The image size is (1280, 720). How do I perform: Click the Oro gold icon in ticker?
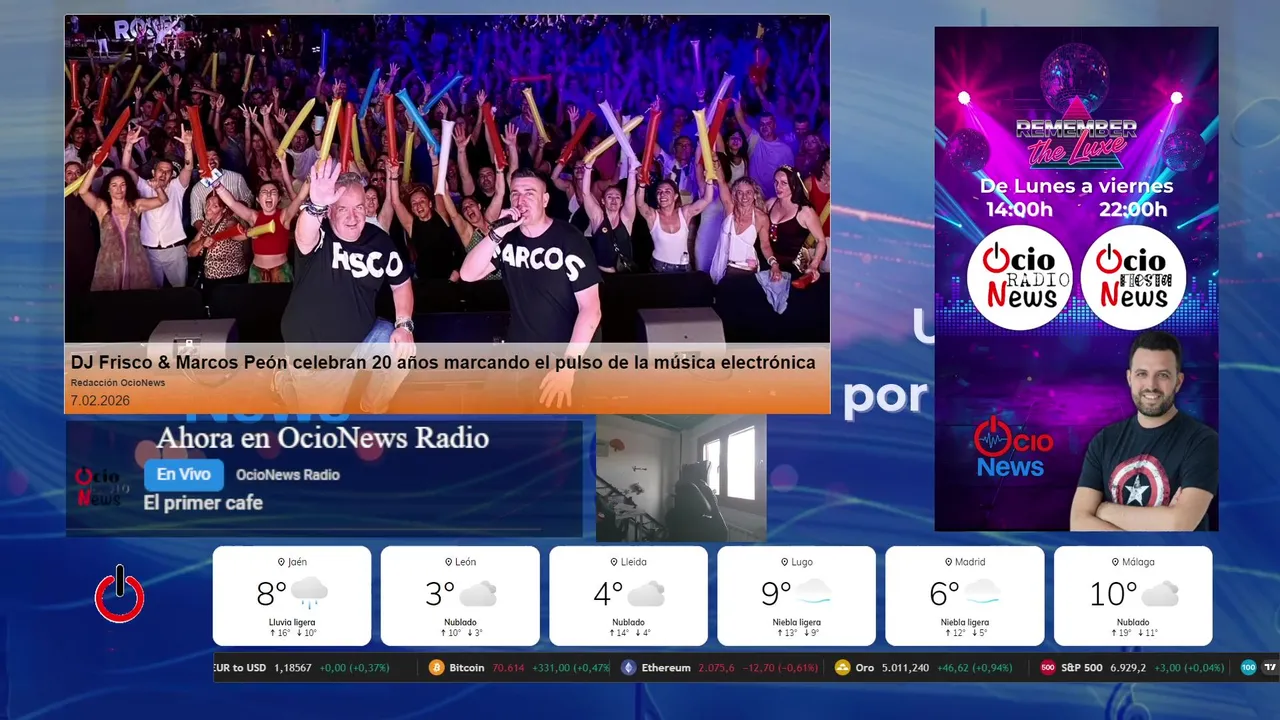tap(842, 667)
